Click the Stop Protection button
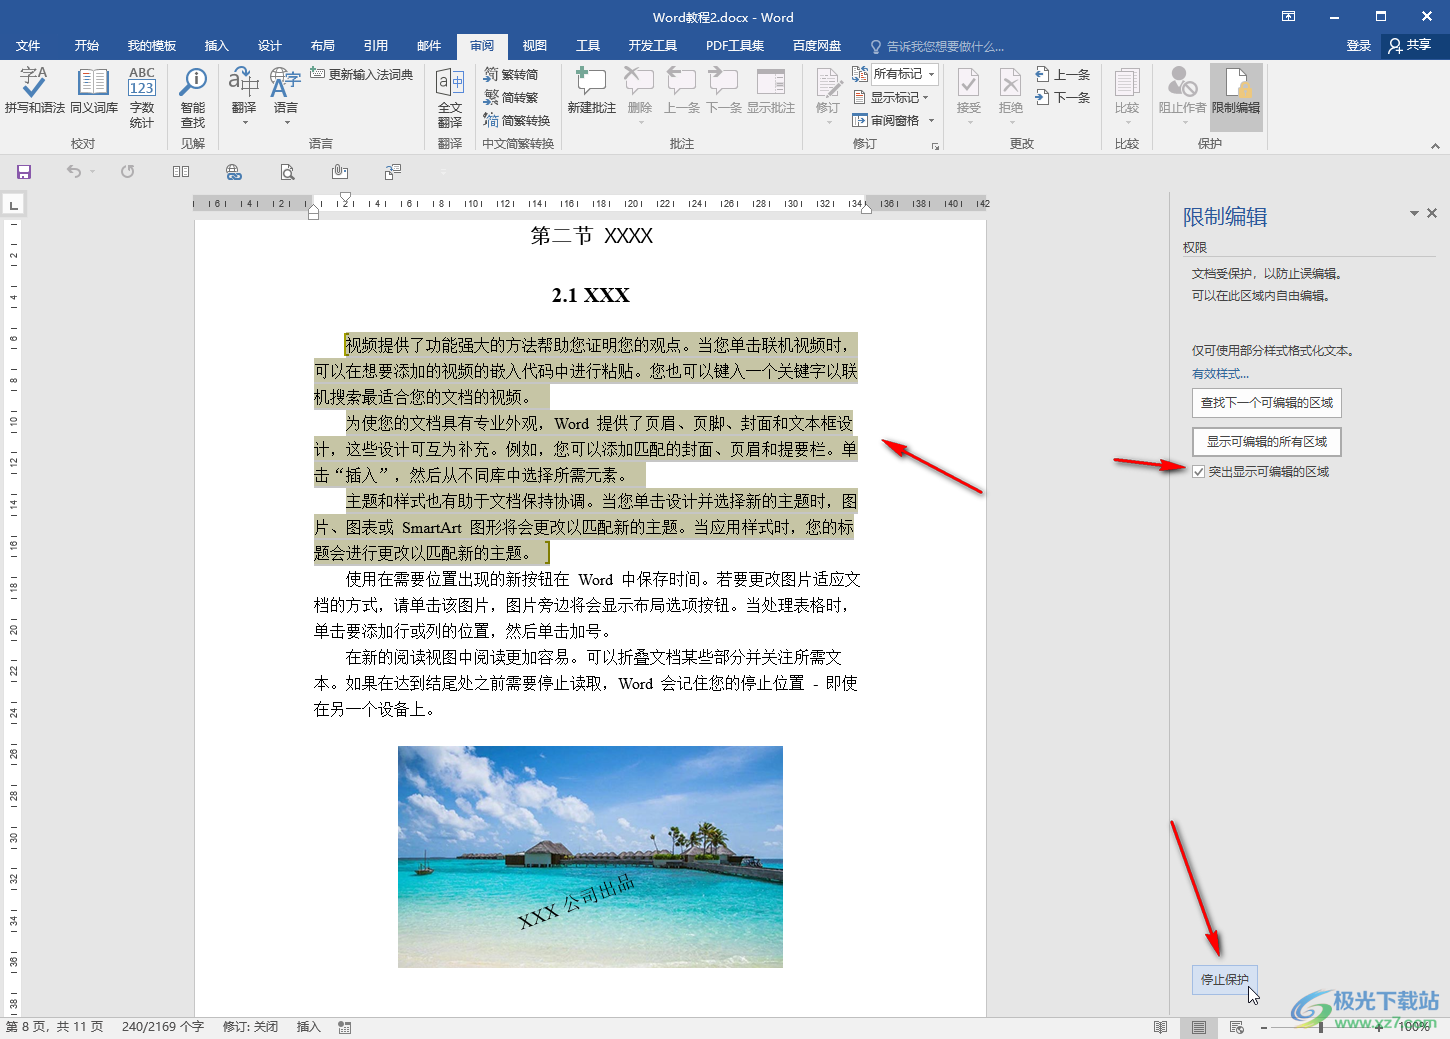Image resolution: width=1450 pixels, height=1039 pixels. pos(1224,980)
